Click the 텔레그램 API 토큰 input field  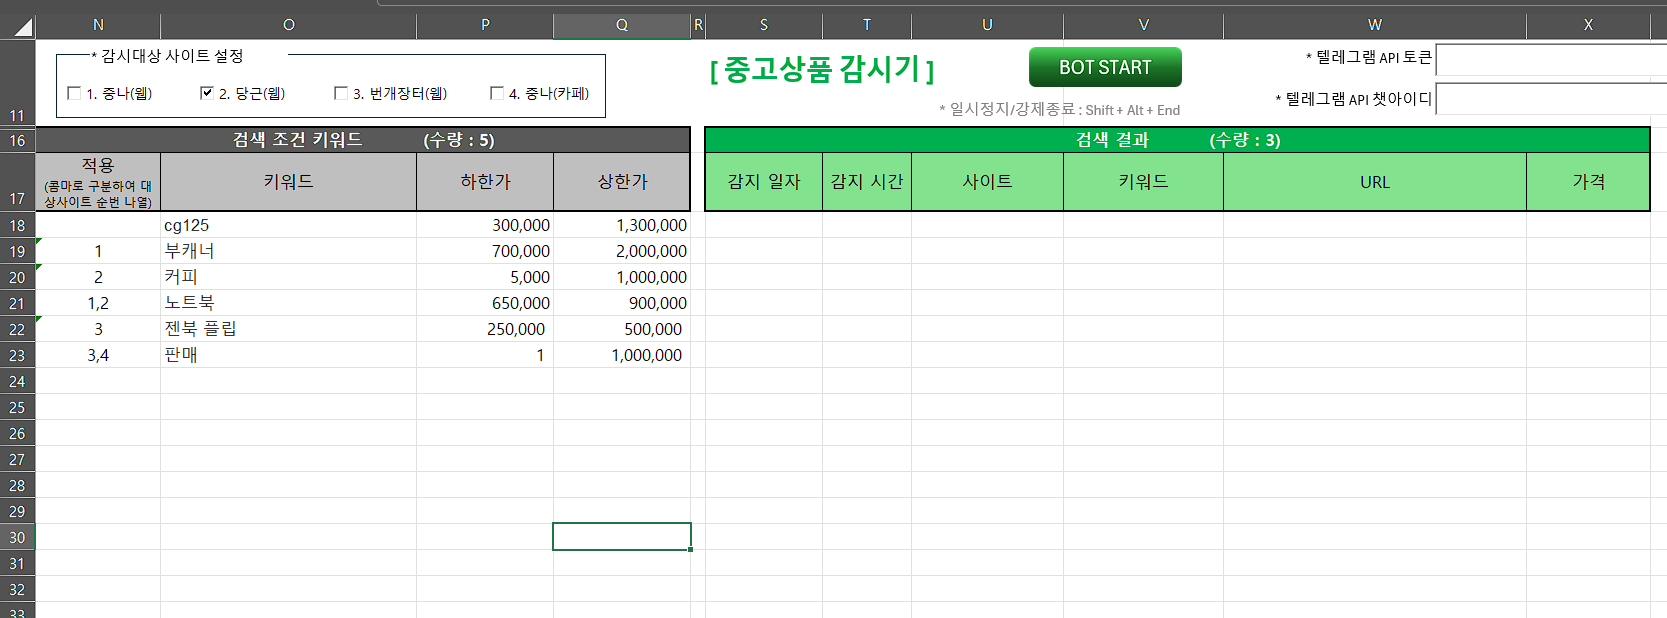1550,60
